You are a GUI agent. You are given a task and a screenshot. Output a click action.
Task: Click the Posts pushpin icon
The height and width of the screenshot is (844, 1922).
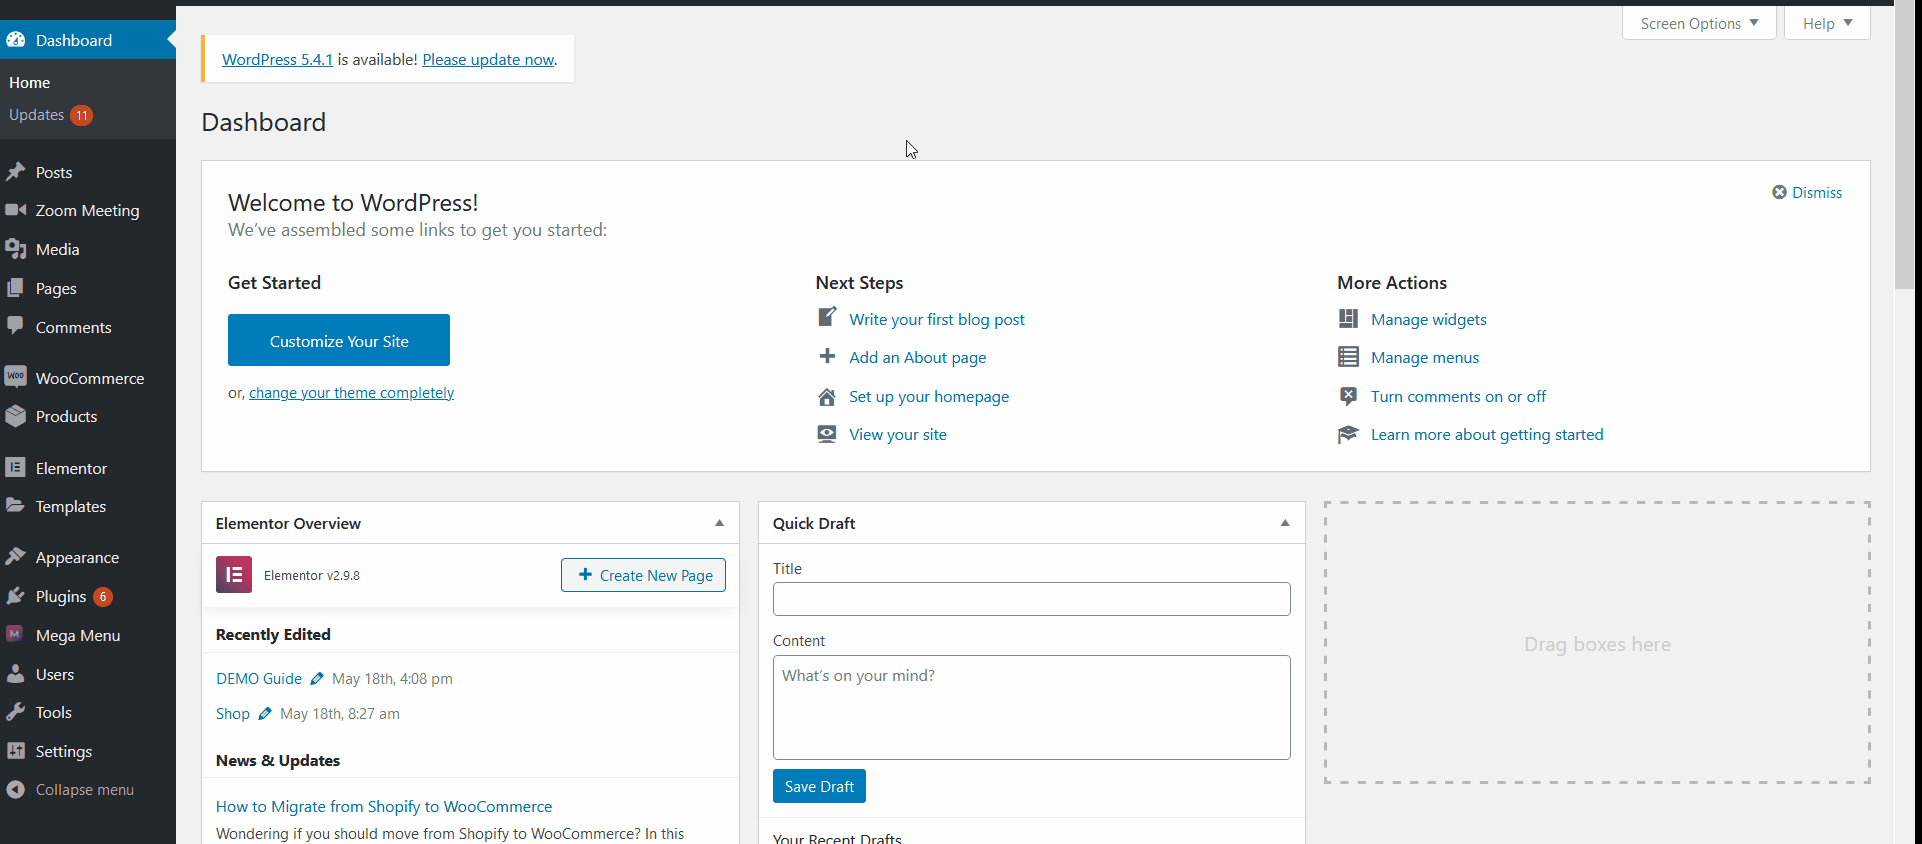pyautogui.click(x=16, y=172)
